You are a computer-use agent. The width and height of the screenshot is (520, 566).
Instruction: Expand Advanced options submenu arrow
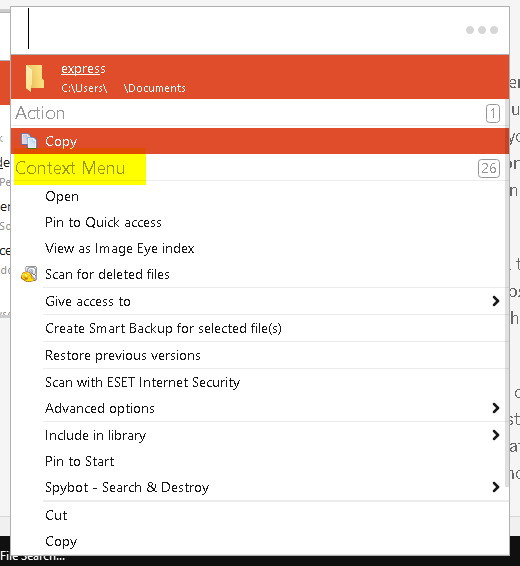click(x=496, y=408)
